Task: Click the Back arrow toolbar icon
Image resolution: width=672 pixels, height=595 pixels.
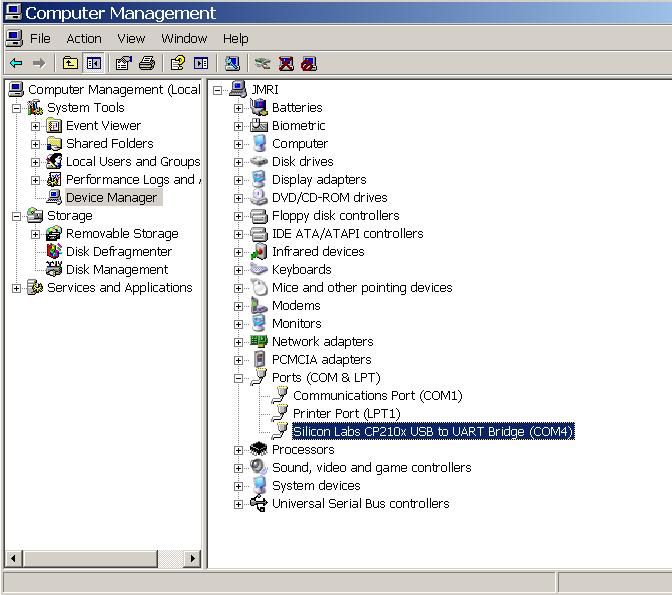Action: [16, 63]
